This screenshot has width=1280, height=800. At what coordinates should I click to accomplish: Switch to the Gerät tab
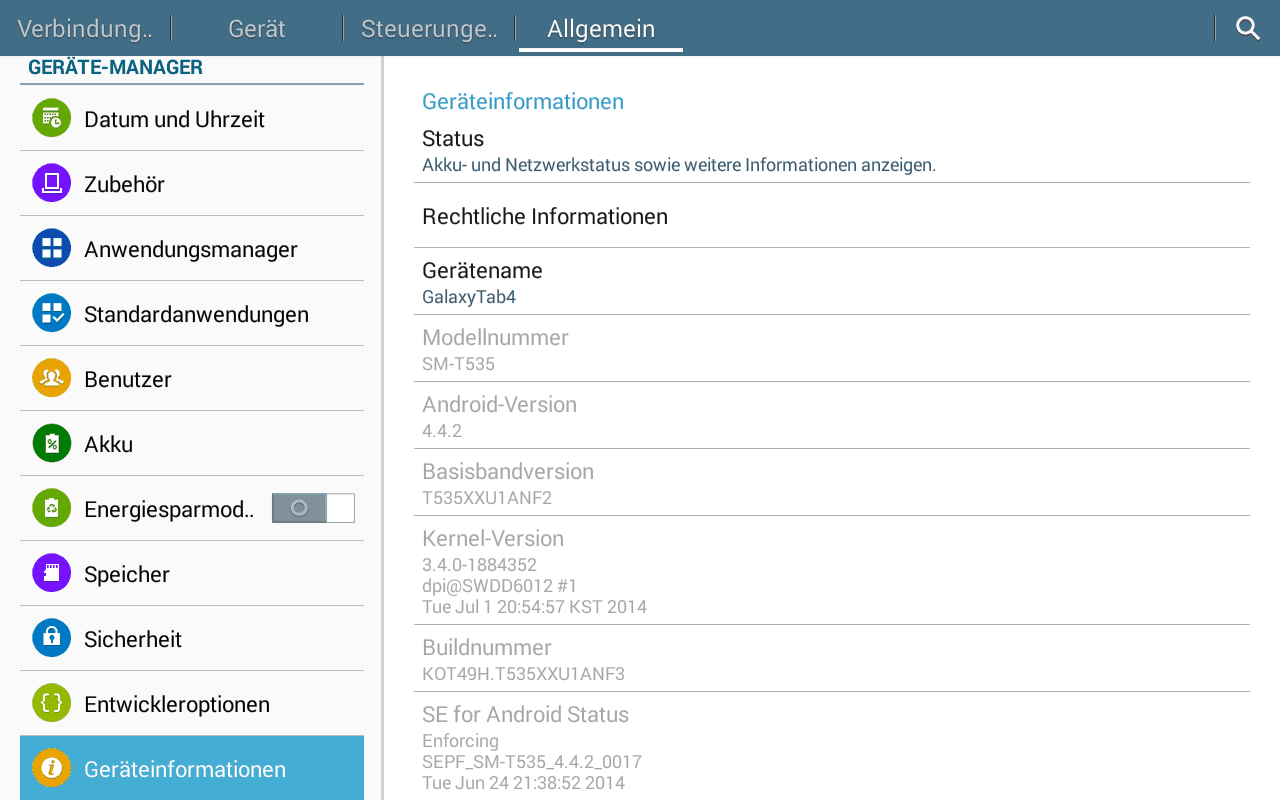[x=257, y=28]
